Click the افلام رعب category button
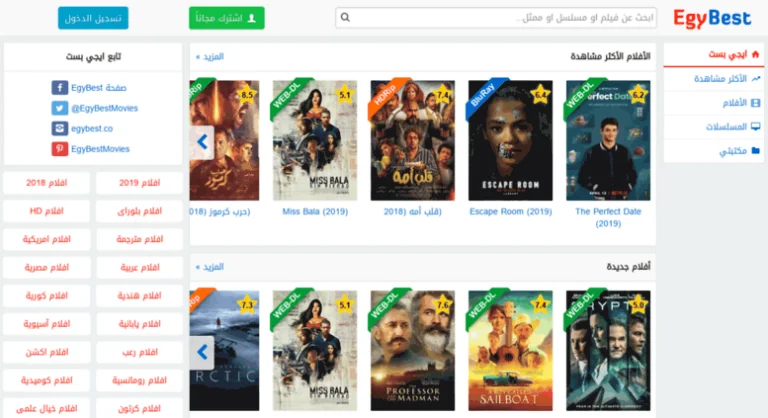The image size is (768, 418). coord(139,352)
